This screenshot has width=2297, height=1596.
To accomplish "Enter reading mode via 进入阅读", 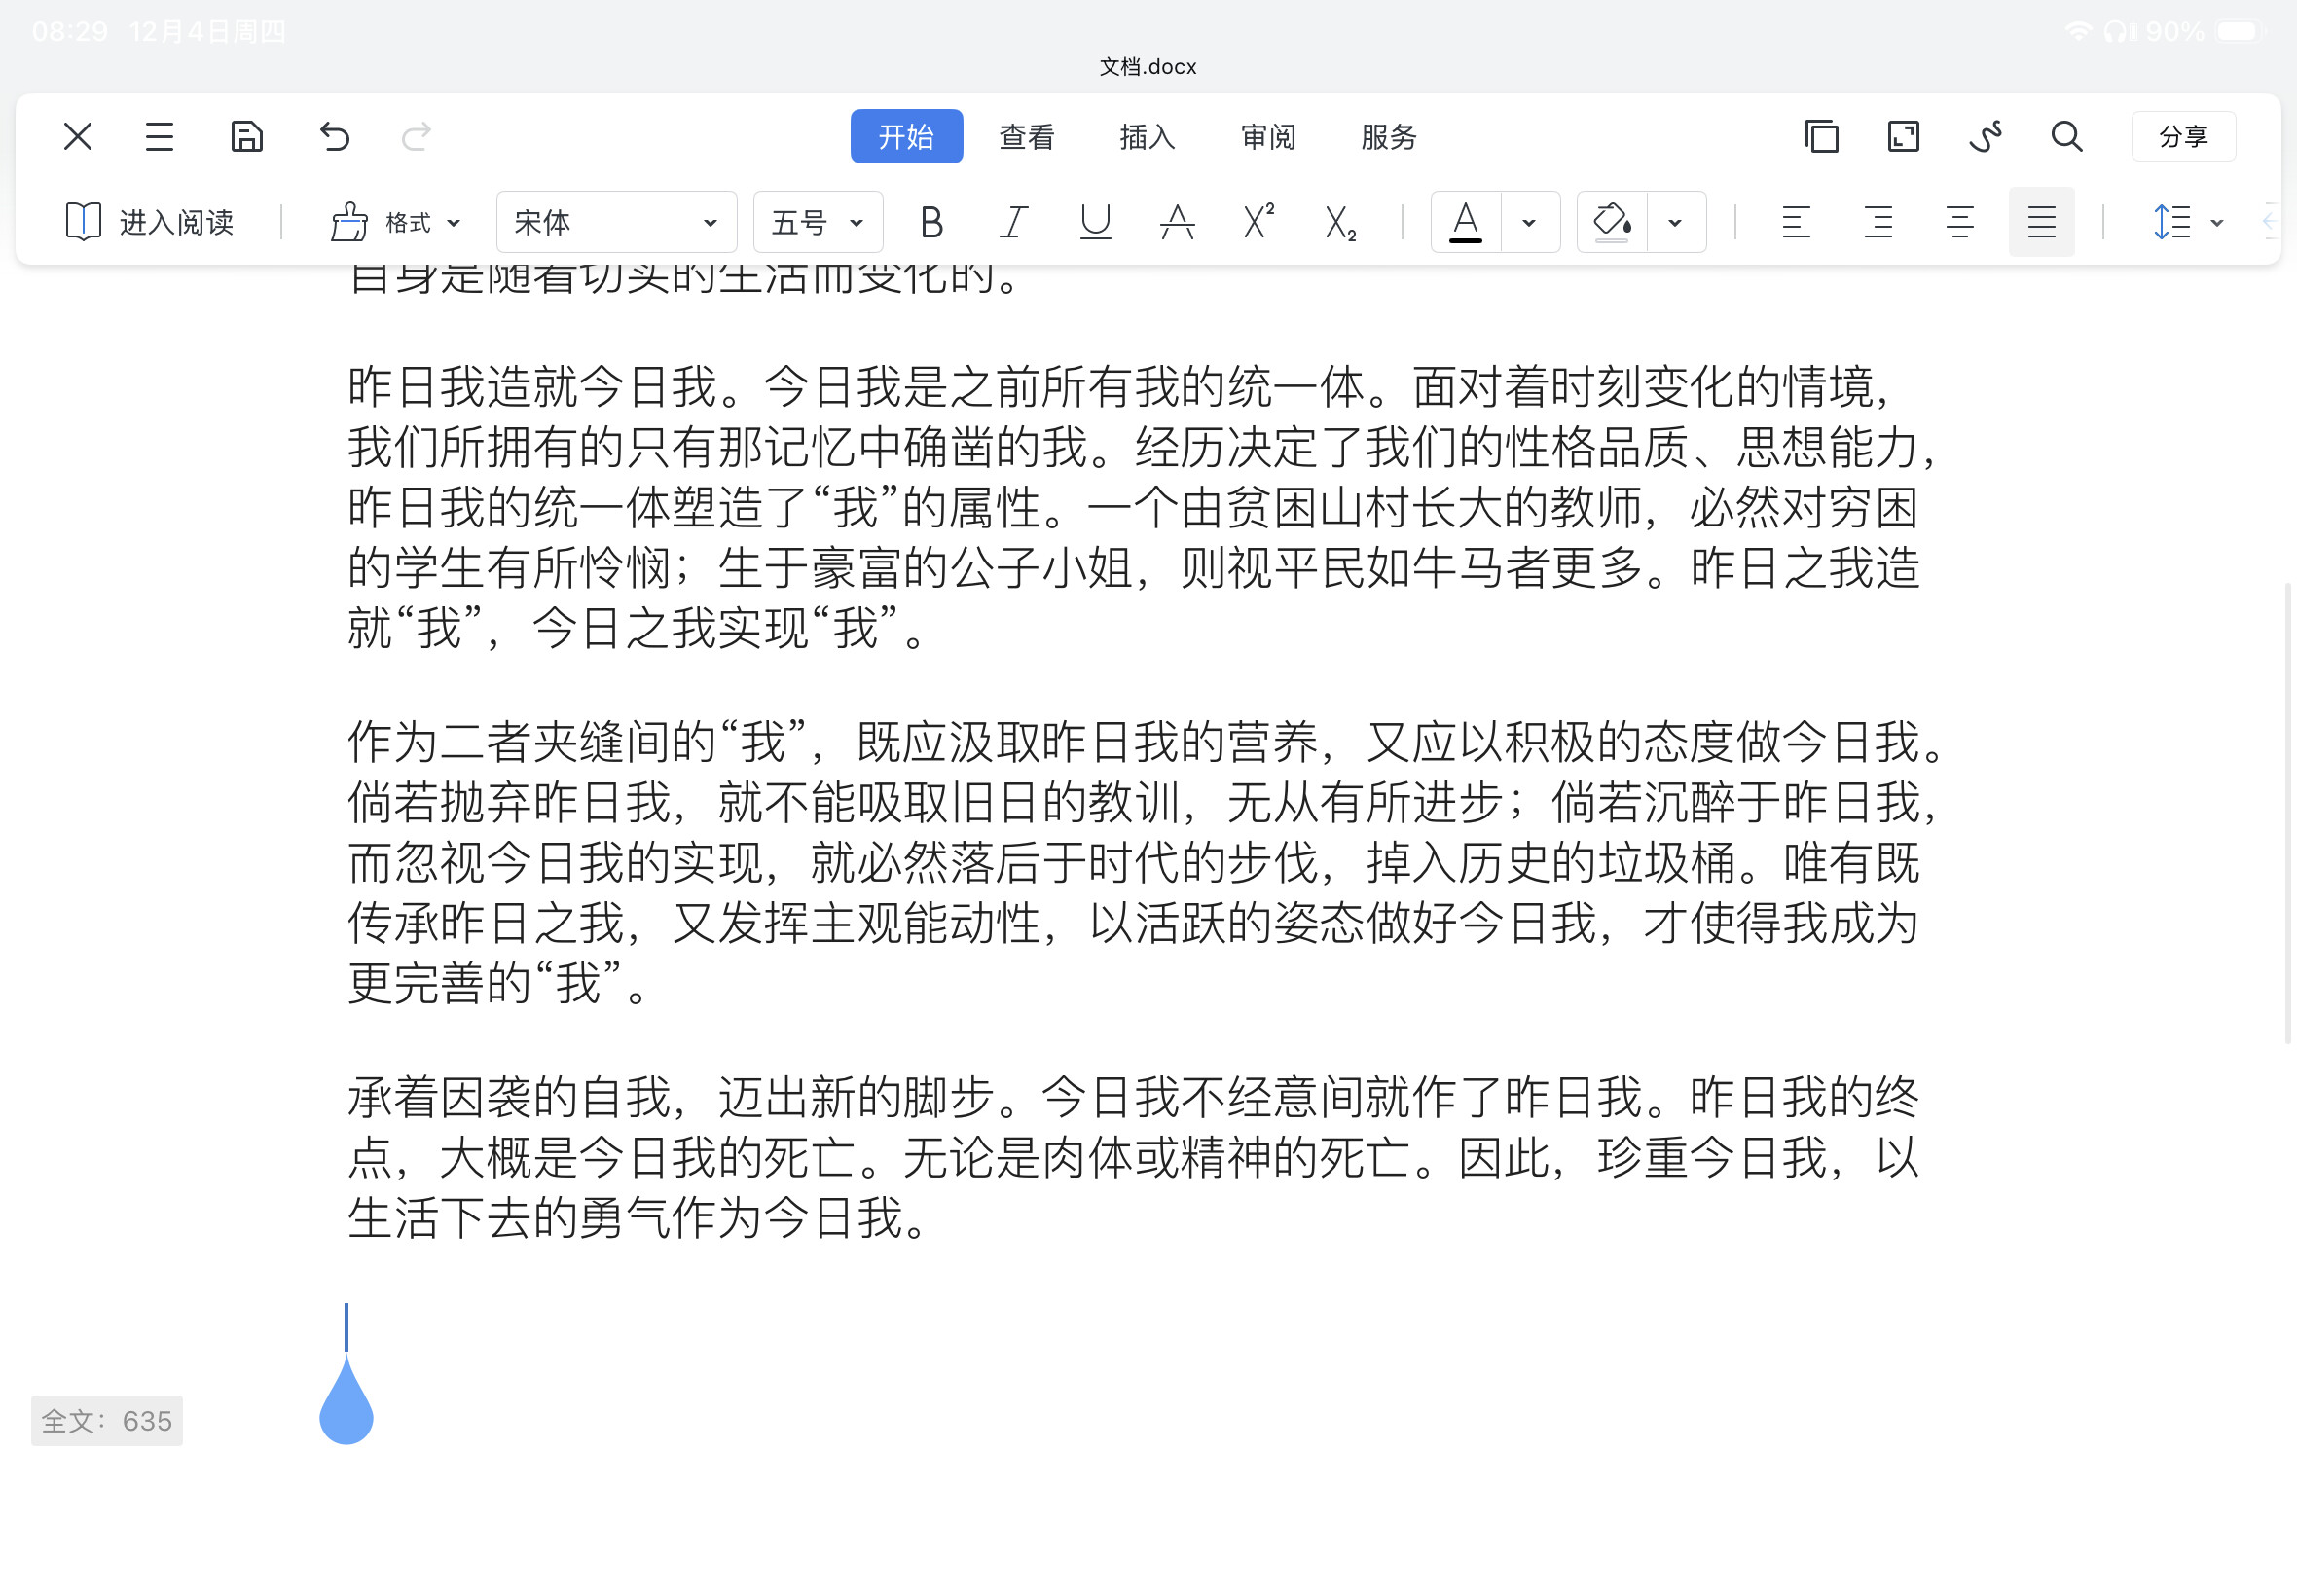I will pos(150,222).
